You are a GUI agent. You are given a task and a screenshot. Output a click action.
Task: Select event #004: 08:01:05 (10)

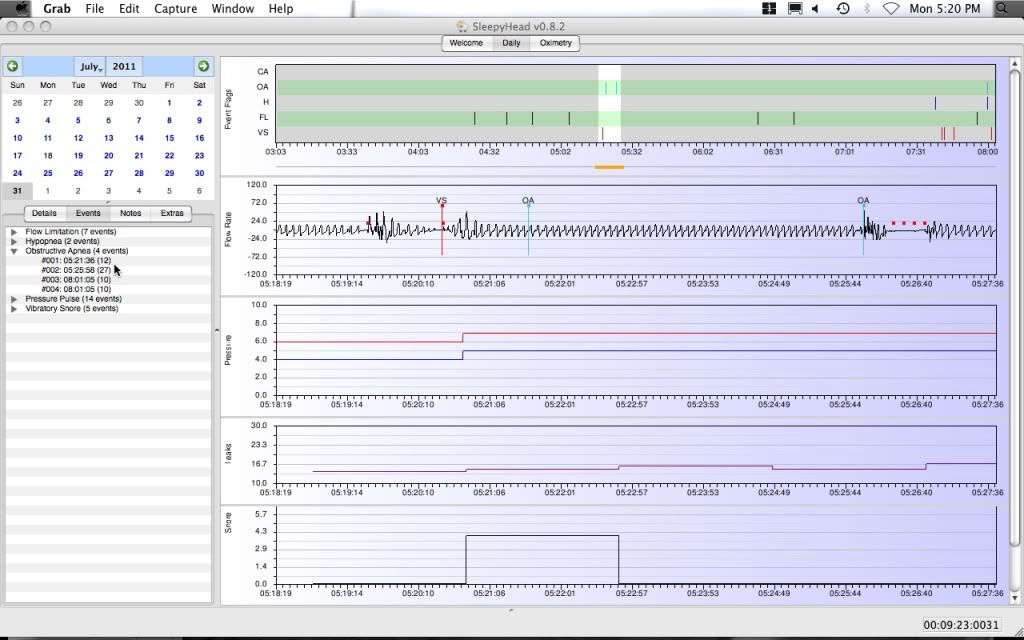pos(76,289)
